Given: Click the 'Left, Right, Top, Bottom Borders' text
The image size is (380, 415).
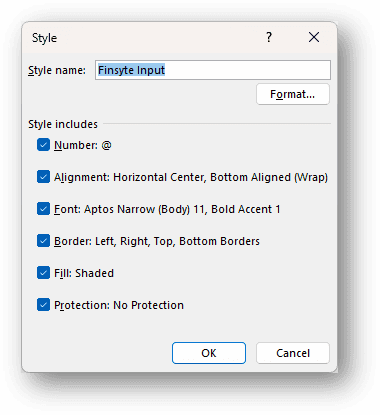Looking at the screenshot, I should point(177,241).
